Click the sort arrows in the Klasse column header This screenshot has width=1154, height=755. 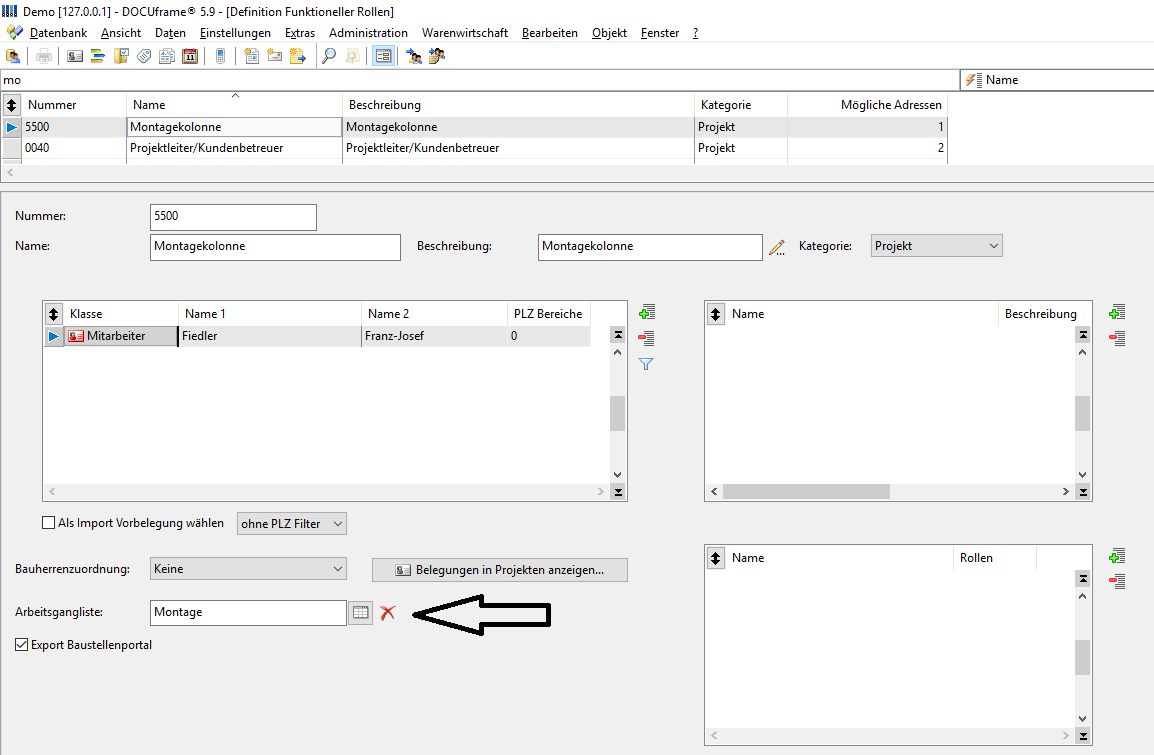tap(54, 314)
